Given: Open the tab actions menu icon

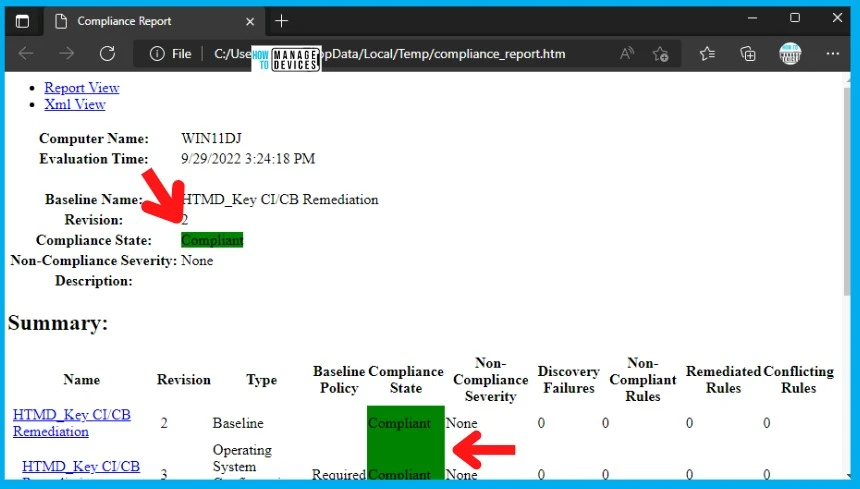Looking at the screenshot, I should click(x=22, y=21).
